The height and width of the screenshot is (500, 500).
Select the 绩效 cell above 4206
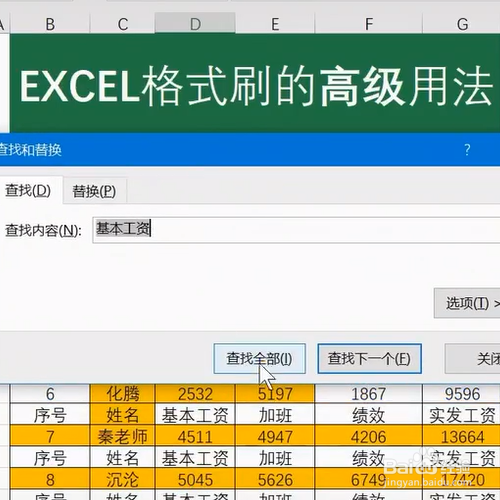tap(368, 415)
